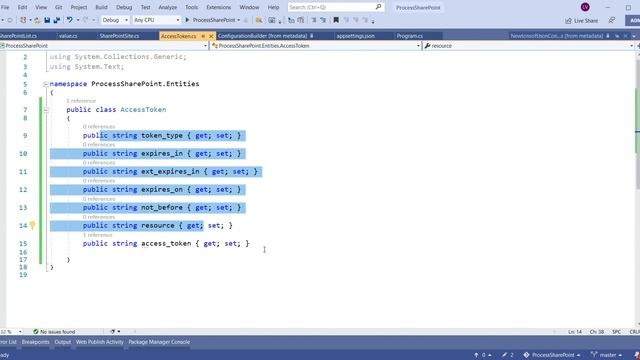Collapse the AccessToken class block
This screenshot has height=360, width=640.
[x=46, y=110]
